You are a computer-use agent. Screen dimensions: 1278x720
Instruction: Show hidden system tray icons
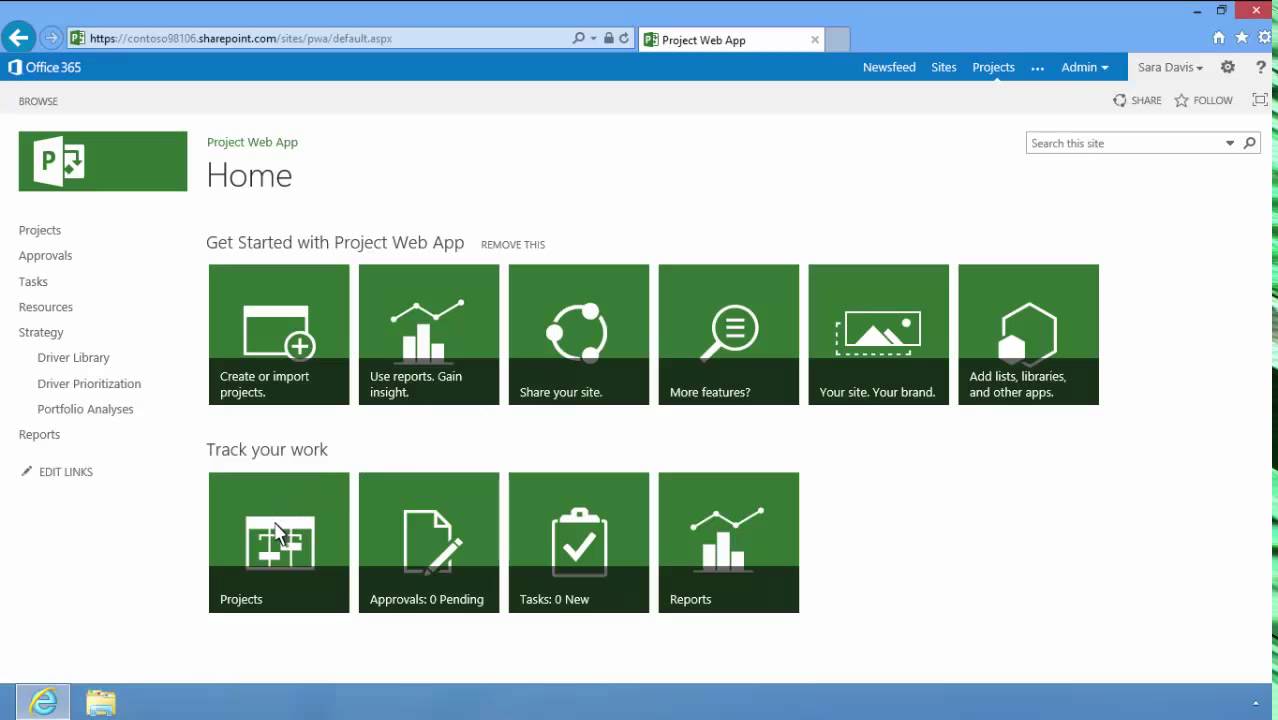1255,703
